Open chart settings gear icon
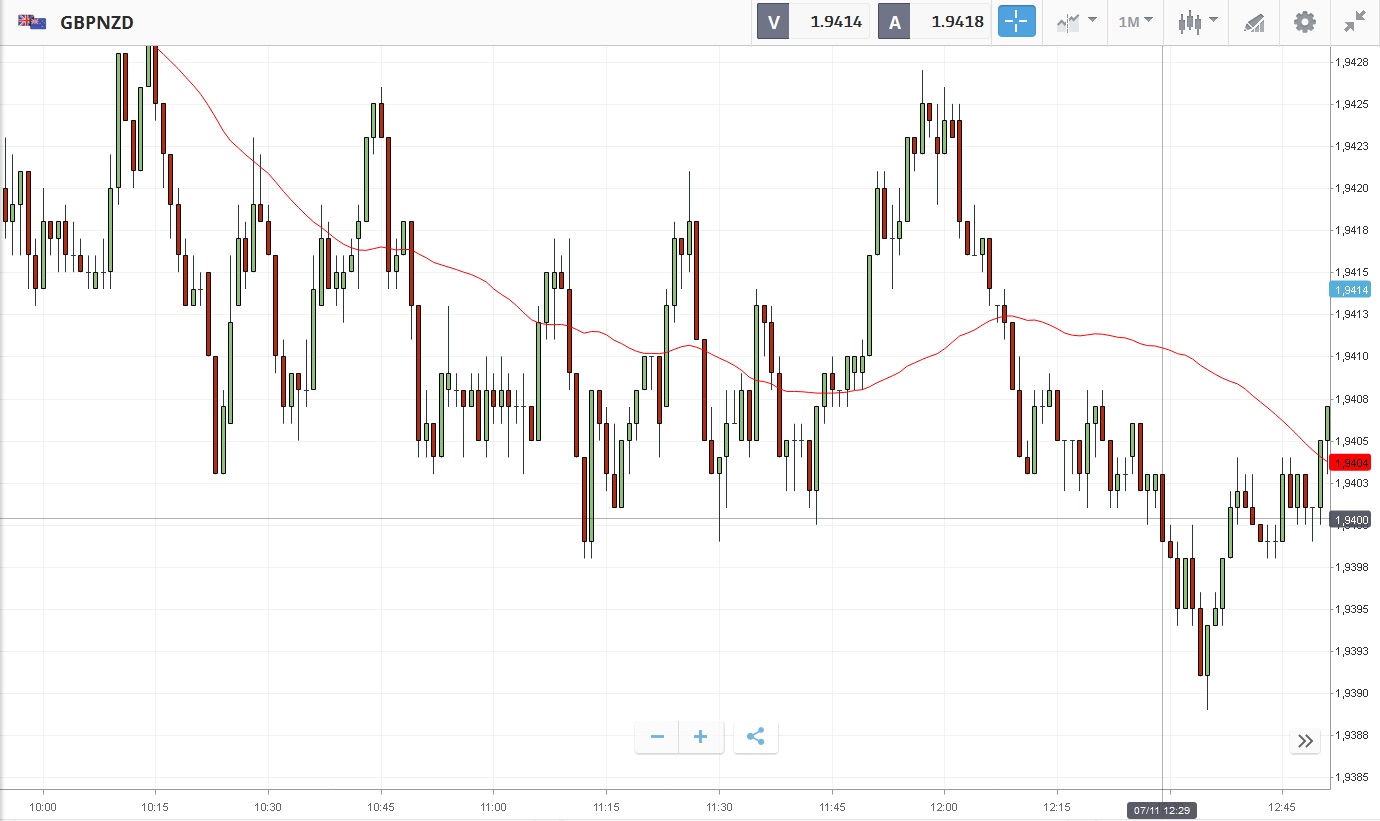This screenshot has height=821, width=1380. [1305, 21]
